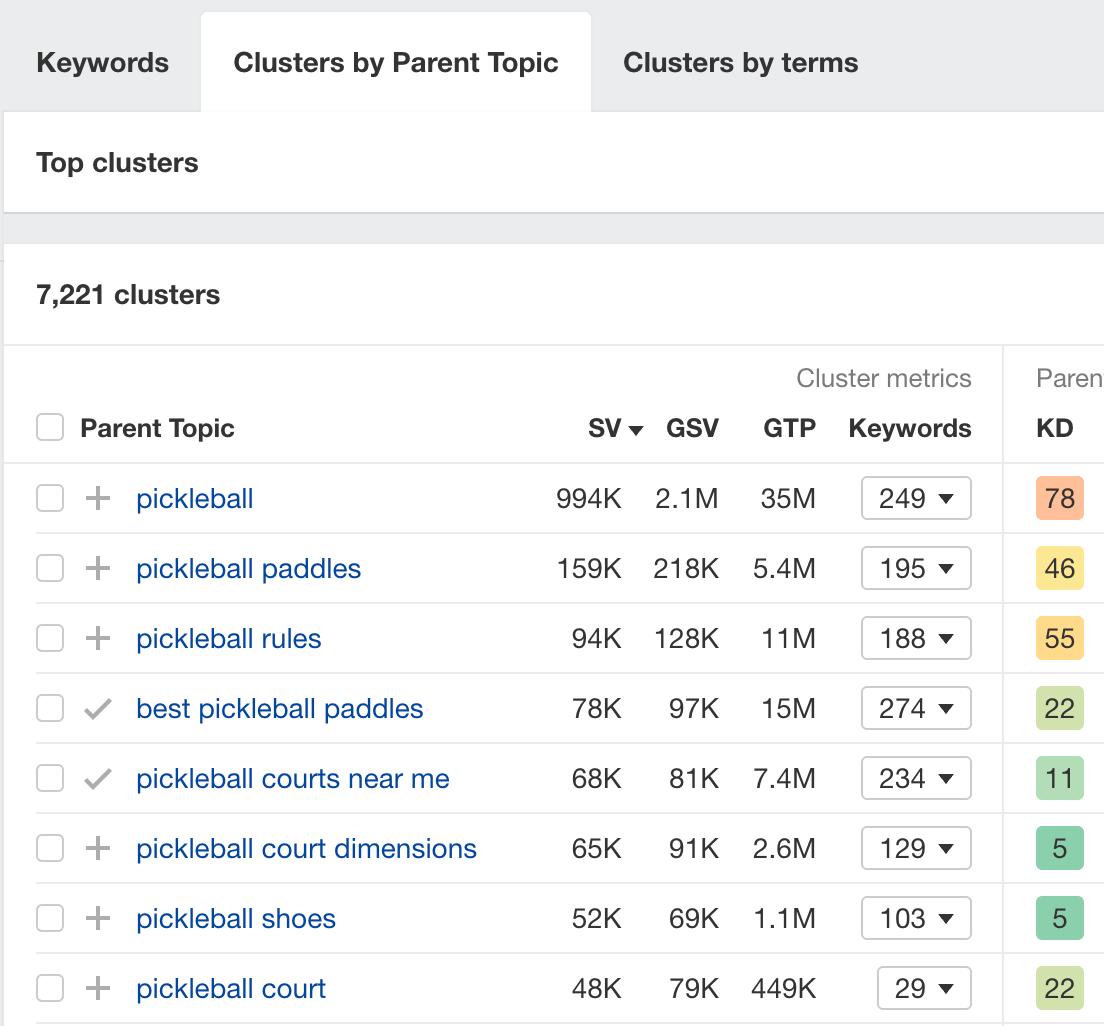This screenshot has width=1104, height=1026.
Task: Expand pickleball rules using its plus icon
Action: (97, 638)
